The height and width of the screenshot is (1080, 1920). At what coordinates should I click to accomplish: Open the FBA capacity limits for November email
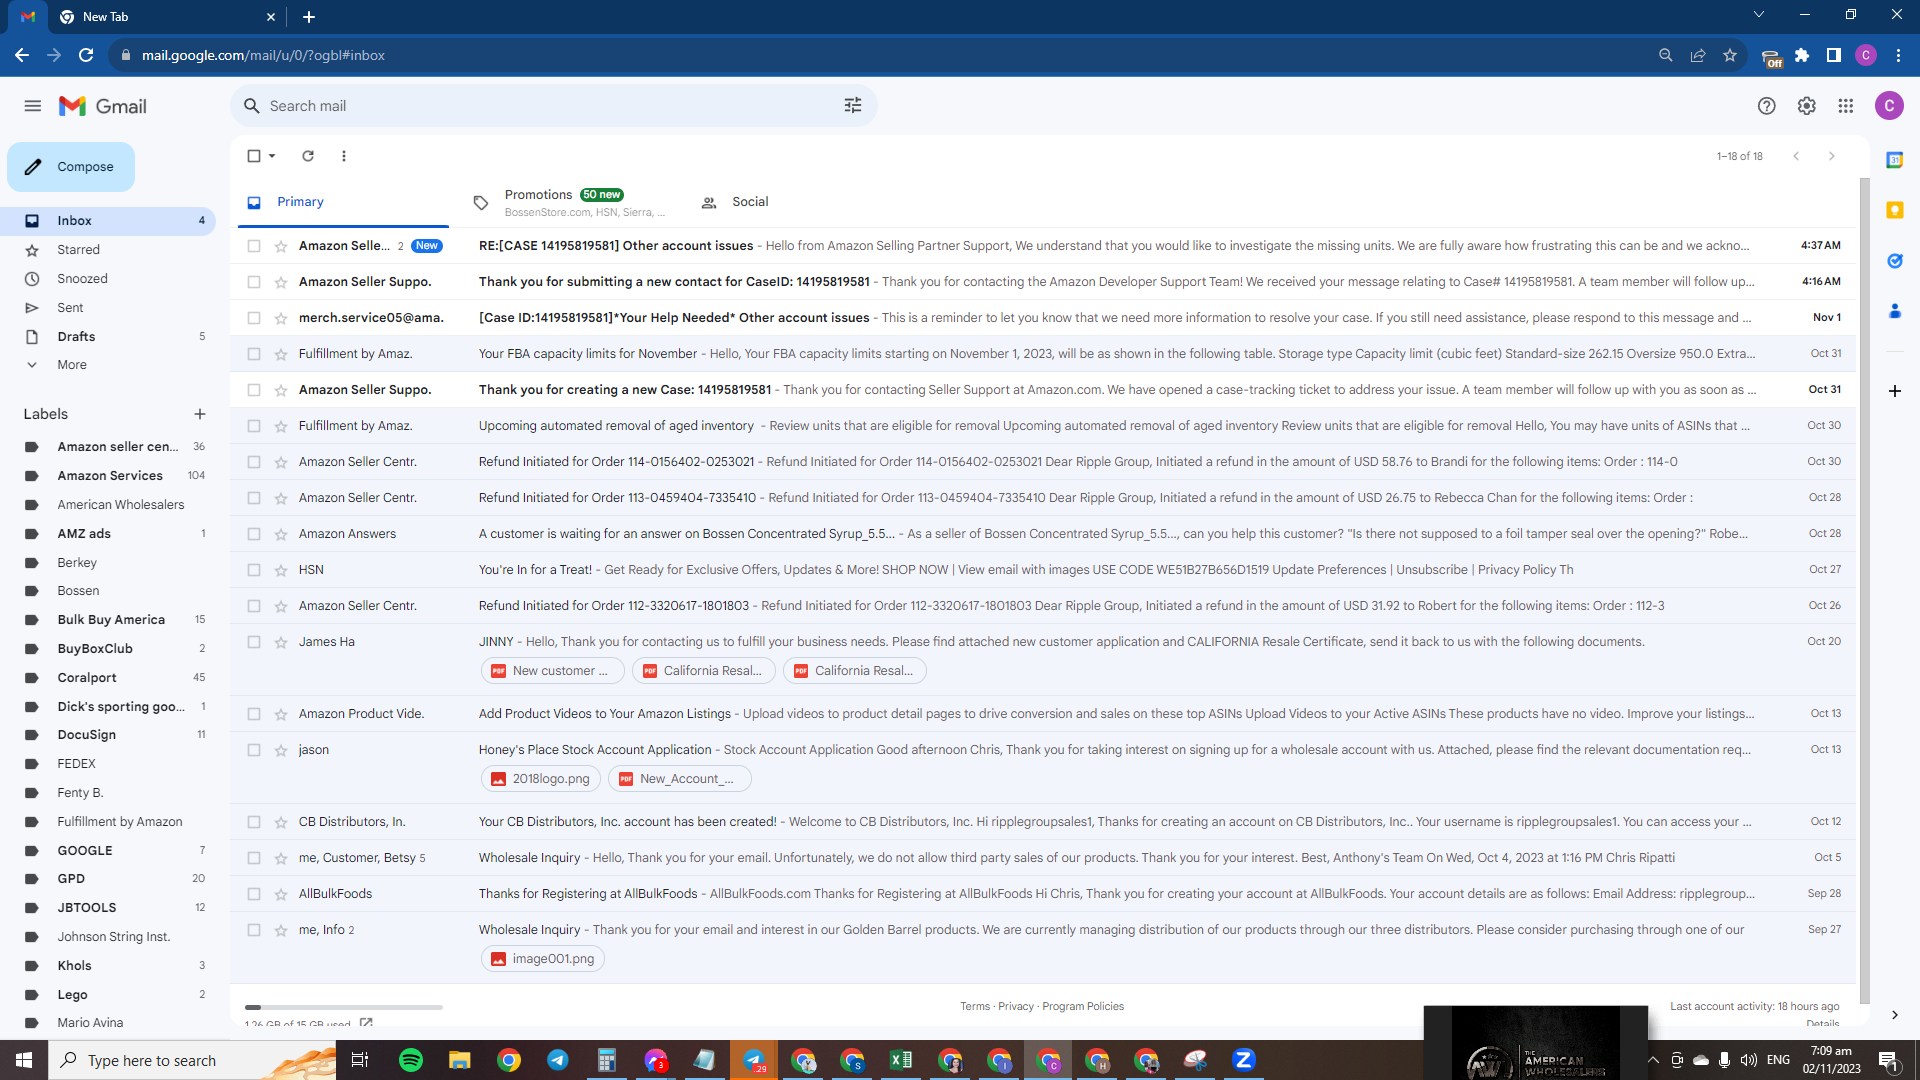(1043, 354)
